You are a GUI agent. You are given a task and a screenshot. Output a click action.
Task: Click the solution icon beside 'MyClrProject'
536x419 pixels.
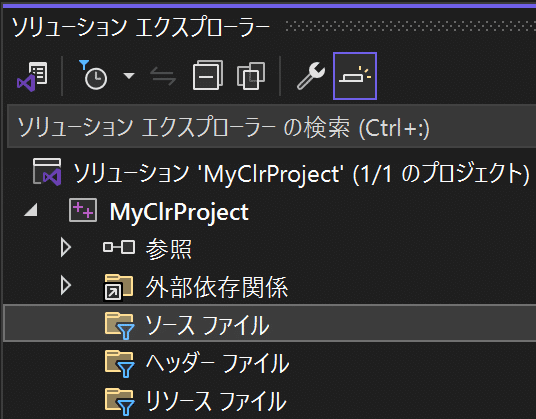point(47,172)
